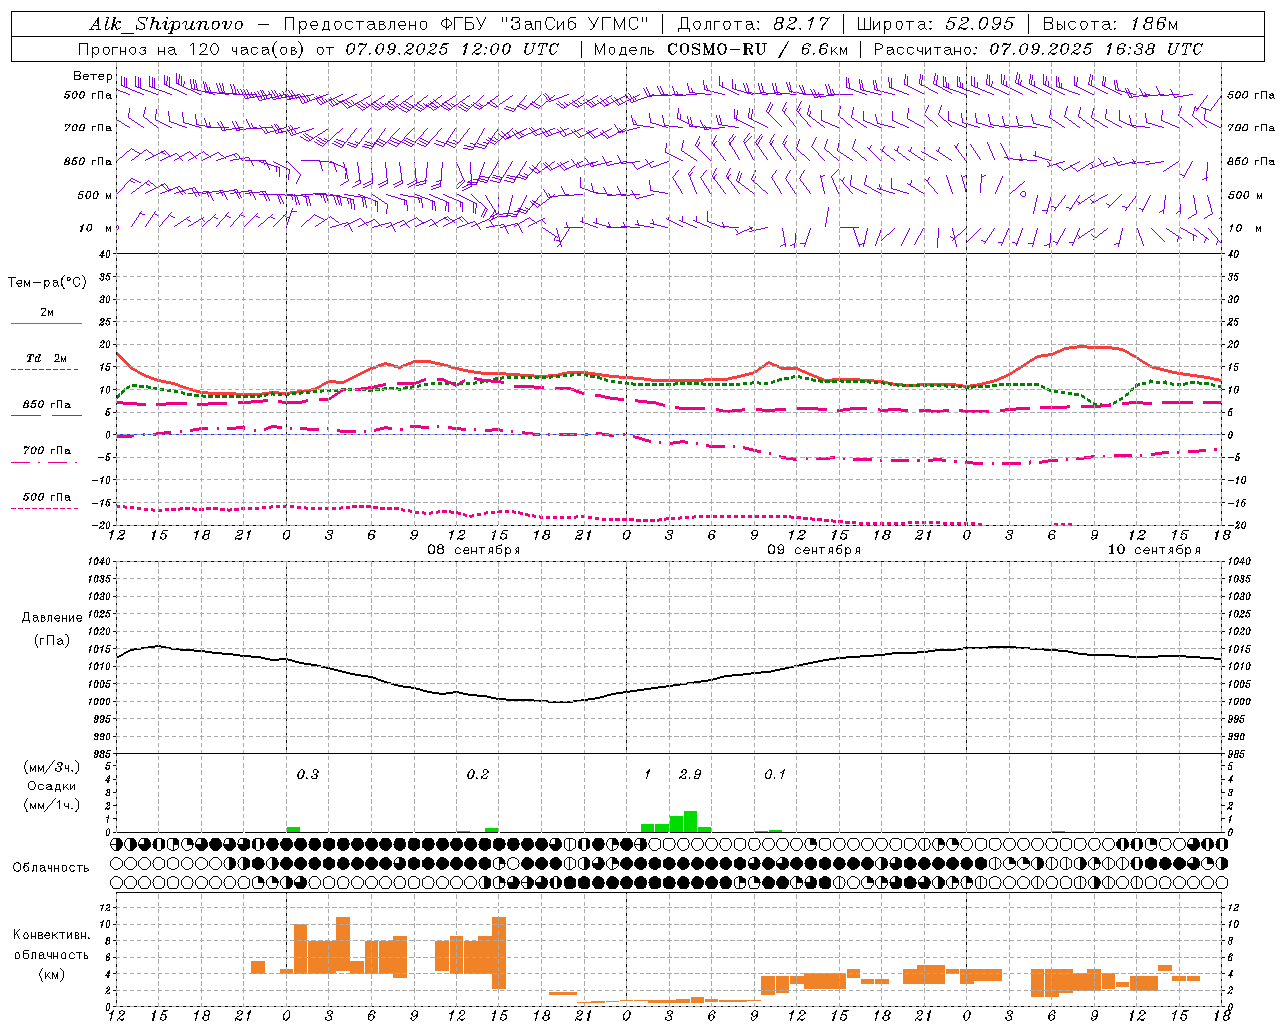This screenshot has height=1024, width=1280.
Task: Click the (мм/3ч.) precipitation unit label
Action: (52, 767)
